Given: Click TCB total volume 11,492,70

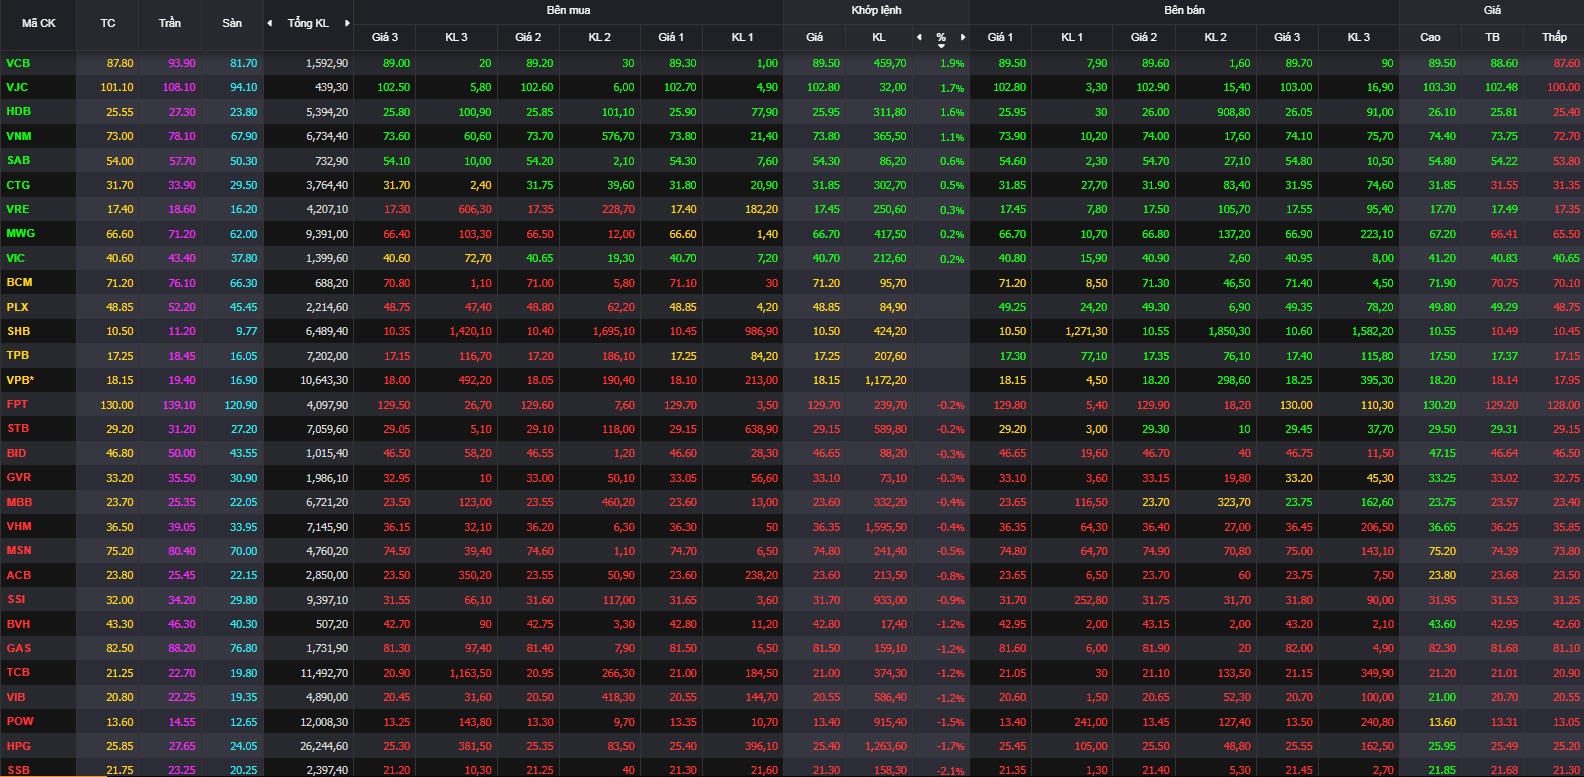Looking at the screenshot, I should point(324,673).
